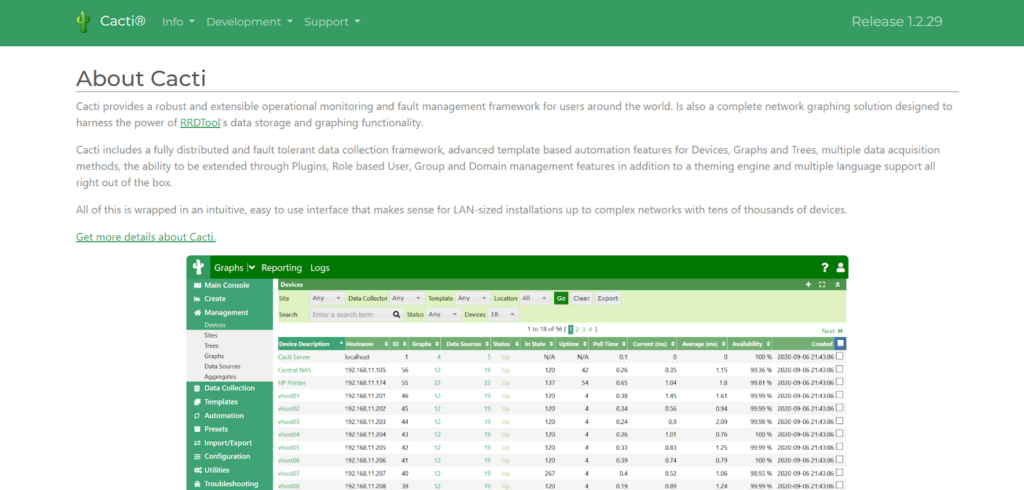The height and width of the screenshot is (490, 1024).
Task: Check the vhost04 row checkbox
Action: (840, 434)
